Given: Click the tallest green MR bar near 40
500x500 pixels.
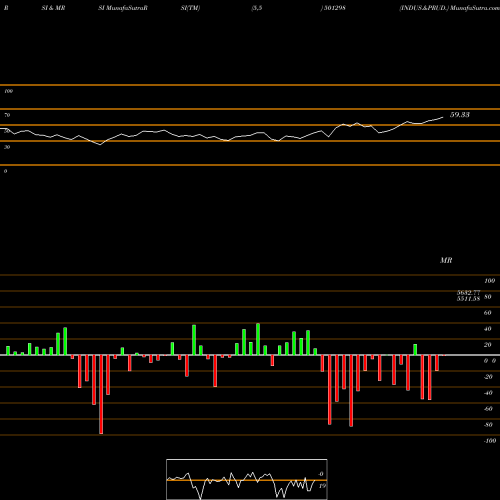Looking at the screenshot, I should (258, 339).
